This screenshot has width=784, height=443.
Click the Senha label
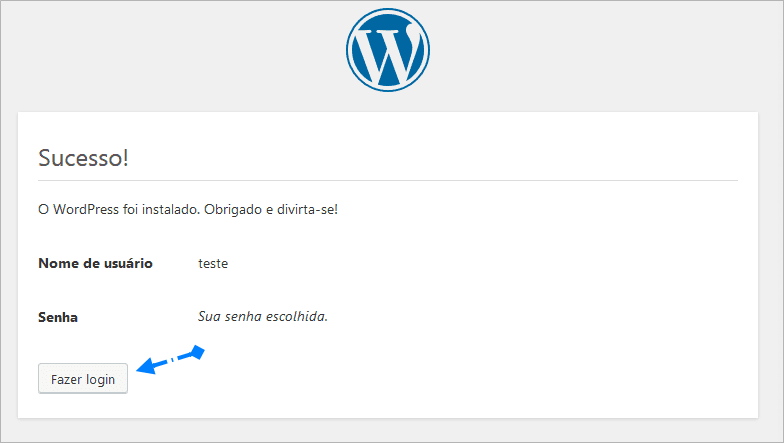point(58,318)
